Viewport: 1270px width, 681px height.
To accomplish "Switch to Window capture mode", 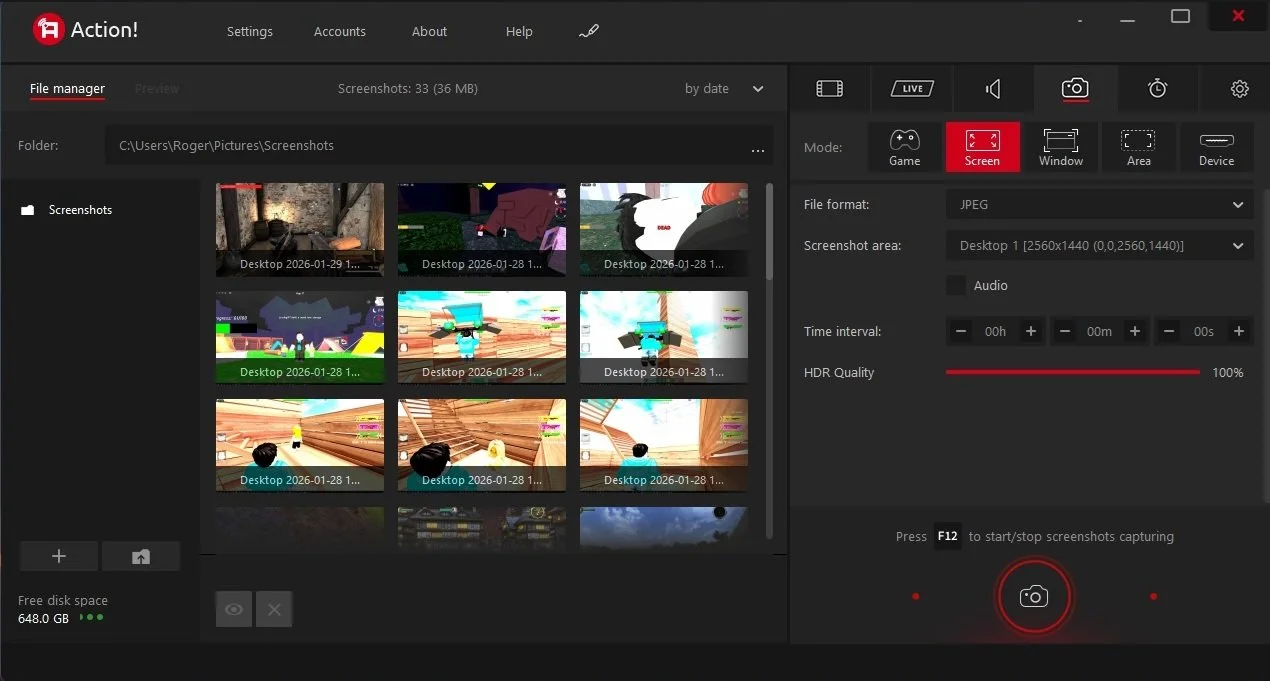I will point(1060,147).
